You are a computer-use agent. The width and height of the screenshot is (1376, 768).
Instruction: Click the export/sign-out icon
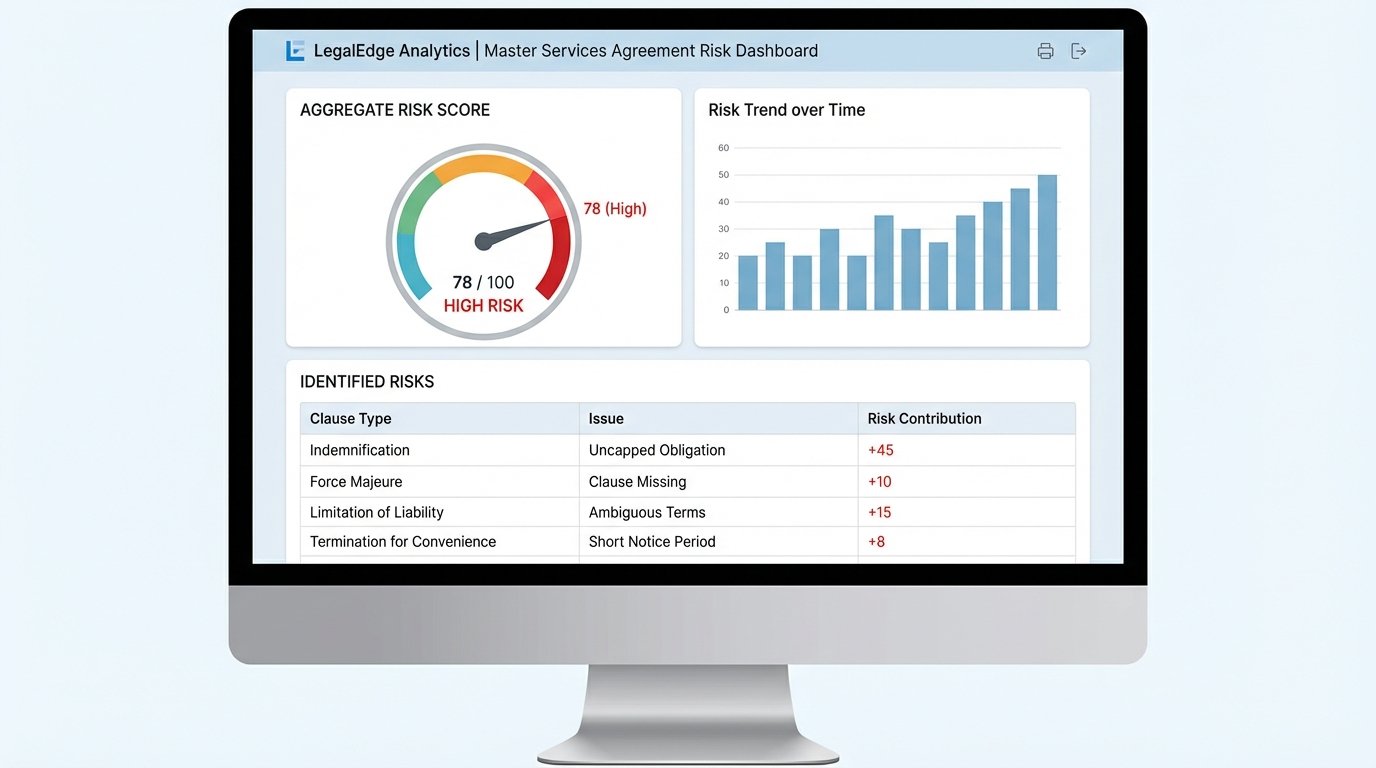[x=1078, y=50]
